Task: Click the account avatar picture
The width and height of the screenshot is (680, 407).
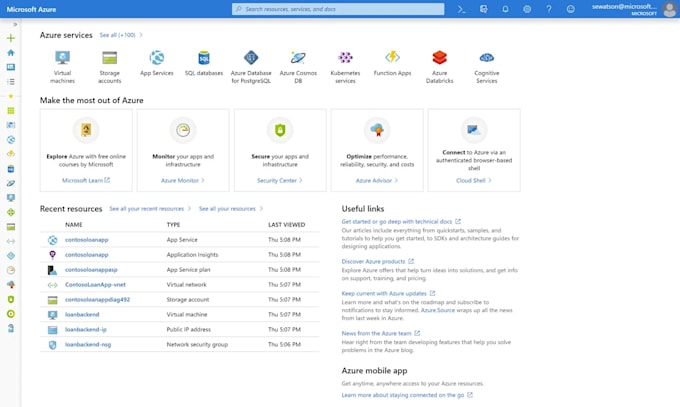Action: (669, 9)
